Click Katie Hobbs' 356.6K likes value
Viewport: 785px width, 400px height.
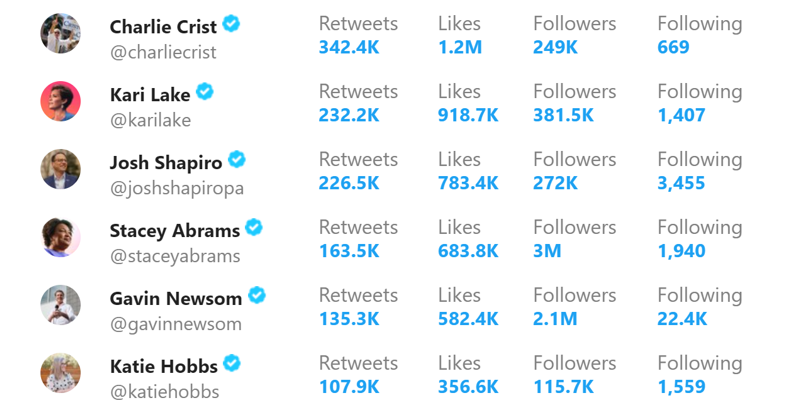click(468, 387)
